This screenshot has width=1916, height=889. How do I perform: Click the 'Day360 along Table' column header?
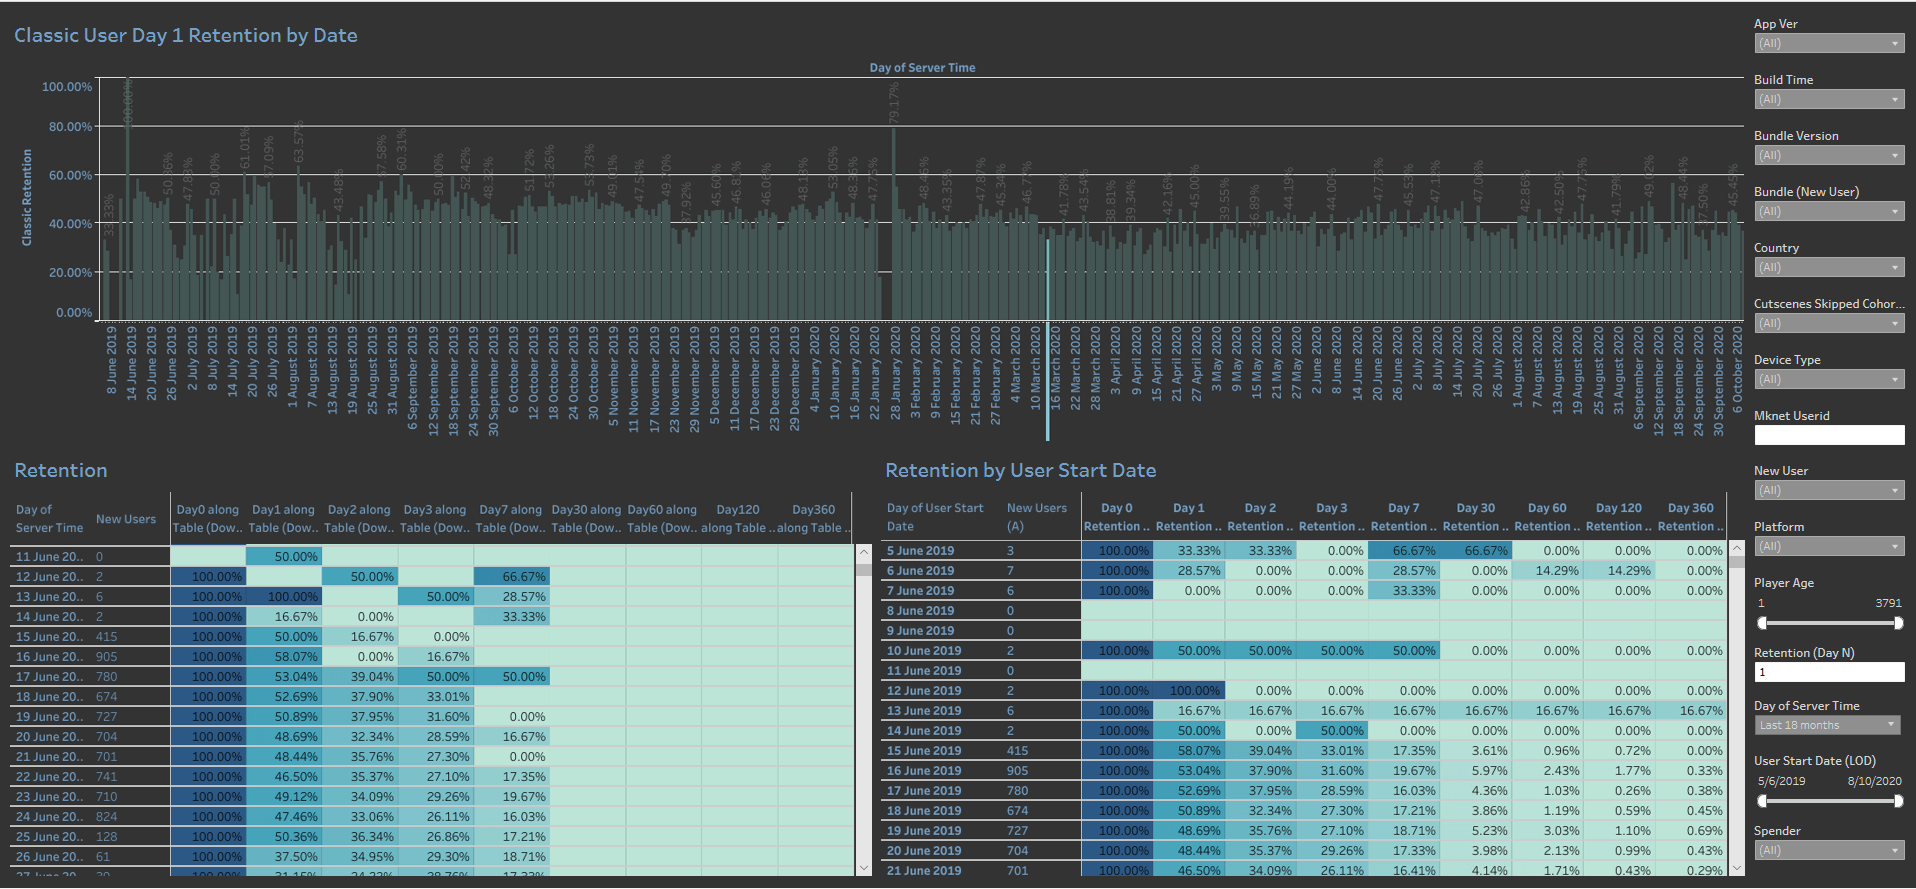click(813, 518)
